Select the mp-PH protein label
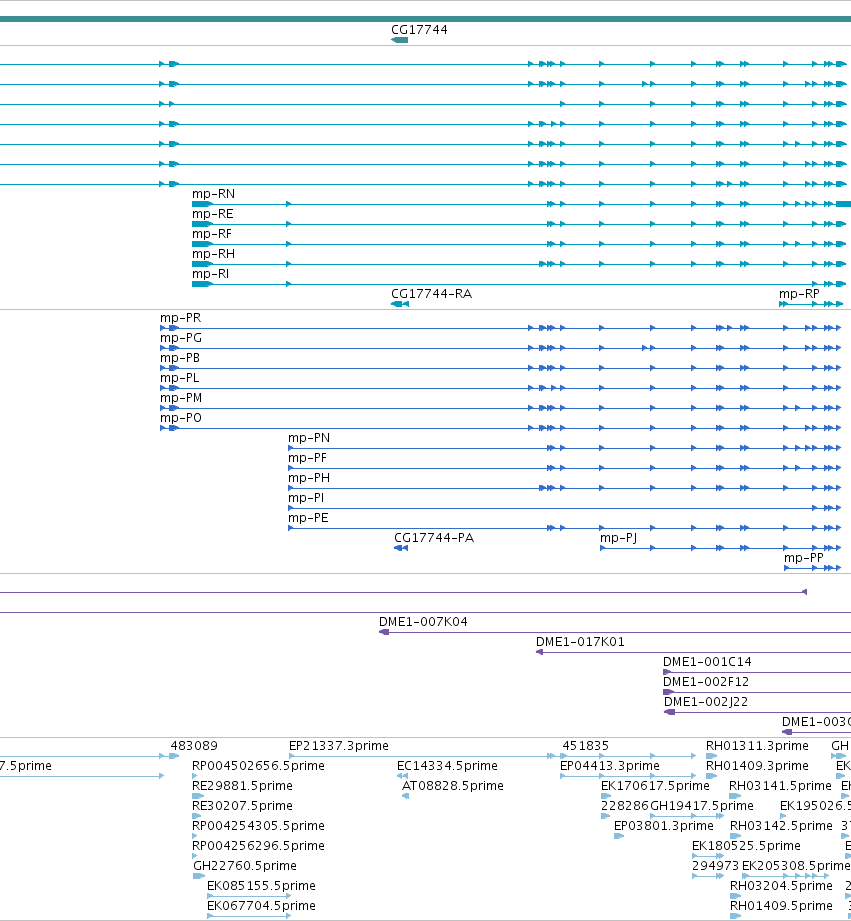 pos(309,478)
